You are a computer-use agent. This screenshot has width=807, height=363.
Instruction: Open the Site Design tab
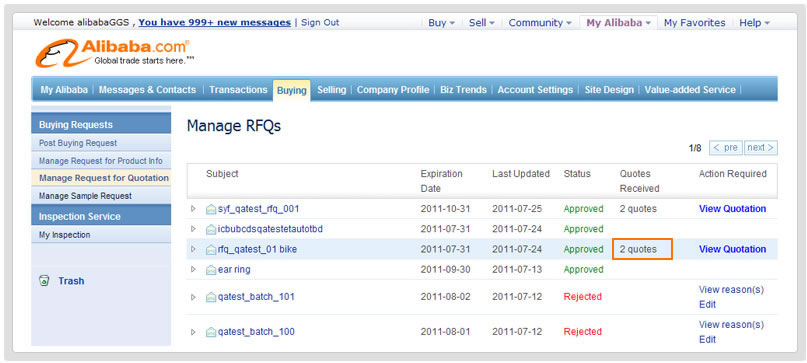(609, 90)
